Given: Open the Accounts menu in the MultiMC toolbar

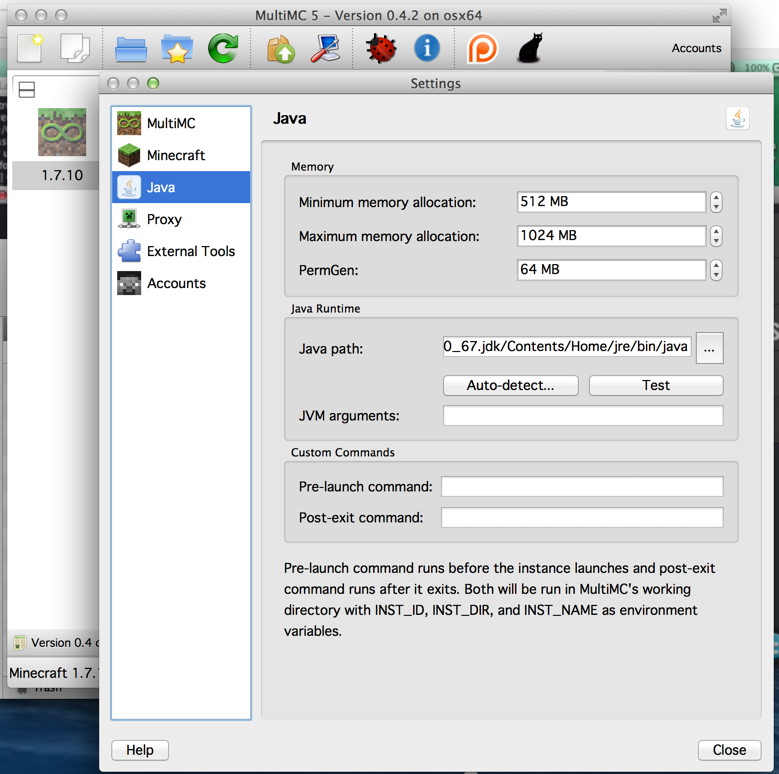Looking at the screenshot, I should (x=696, y=48).
